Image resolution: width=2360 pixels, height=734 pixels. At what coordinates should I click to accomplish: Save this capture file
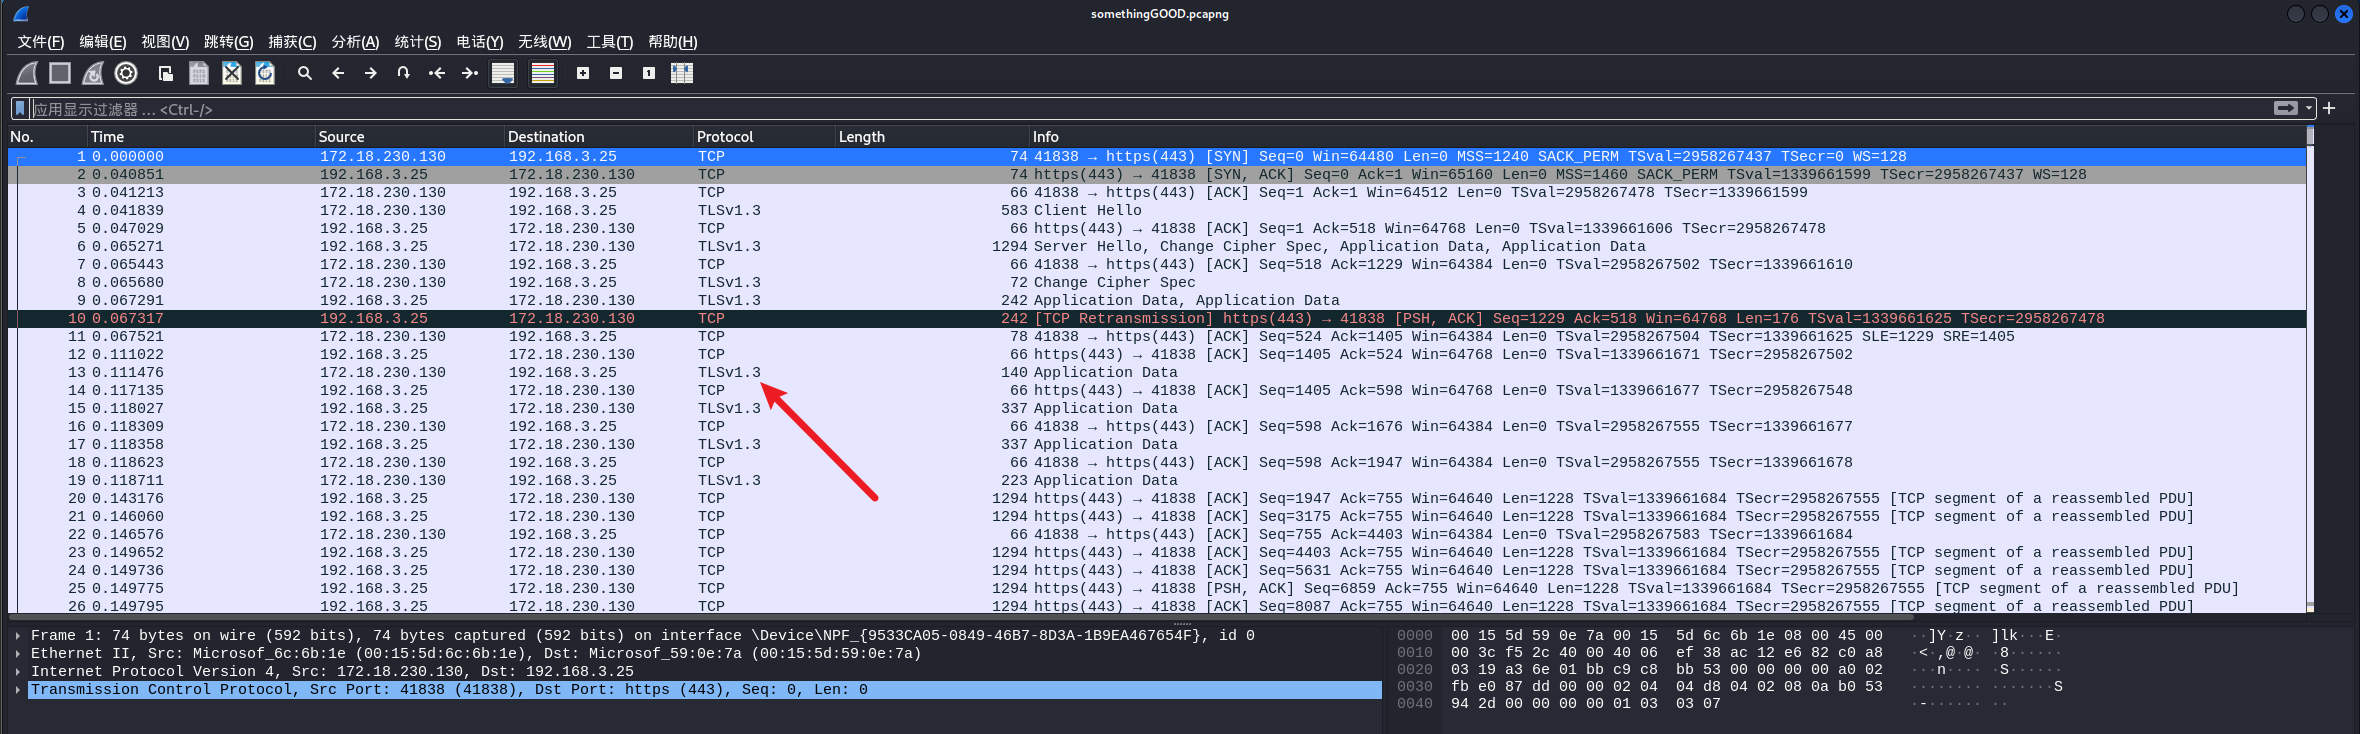point(199,73)
